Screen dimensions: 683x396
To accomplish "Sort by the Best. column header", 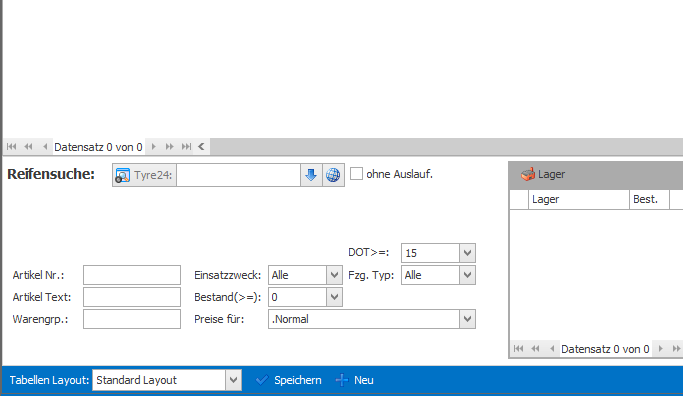I will click(649, 200).
